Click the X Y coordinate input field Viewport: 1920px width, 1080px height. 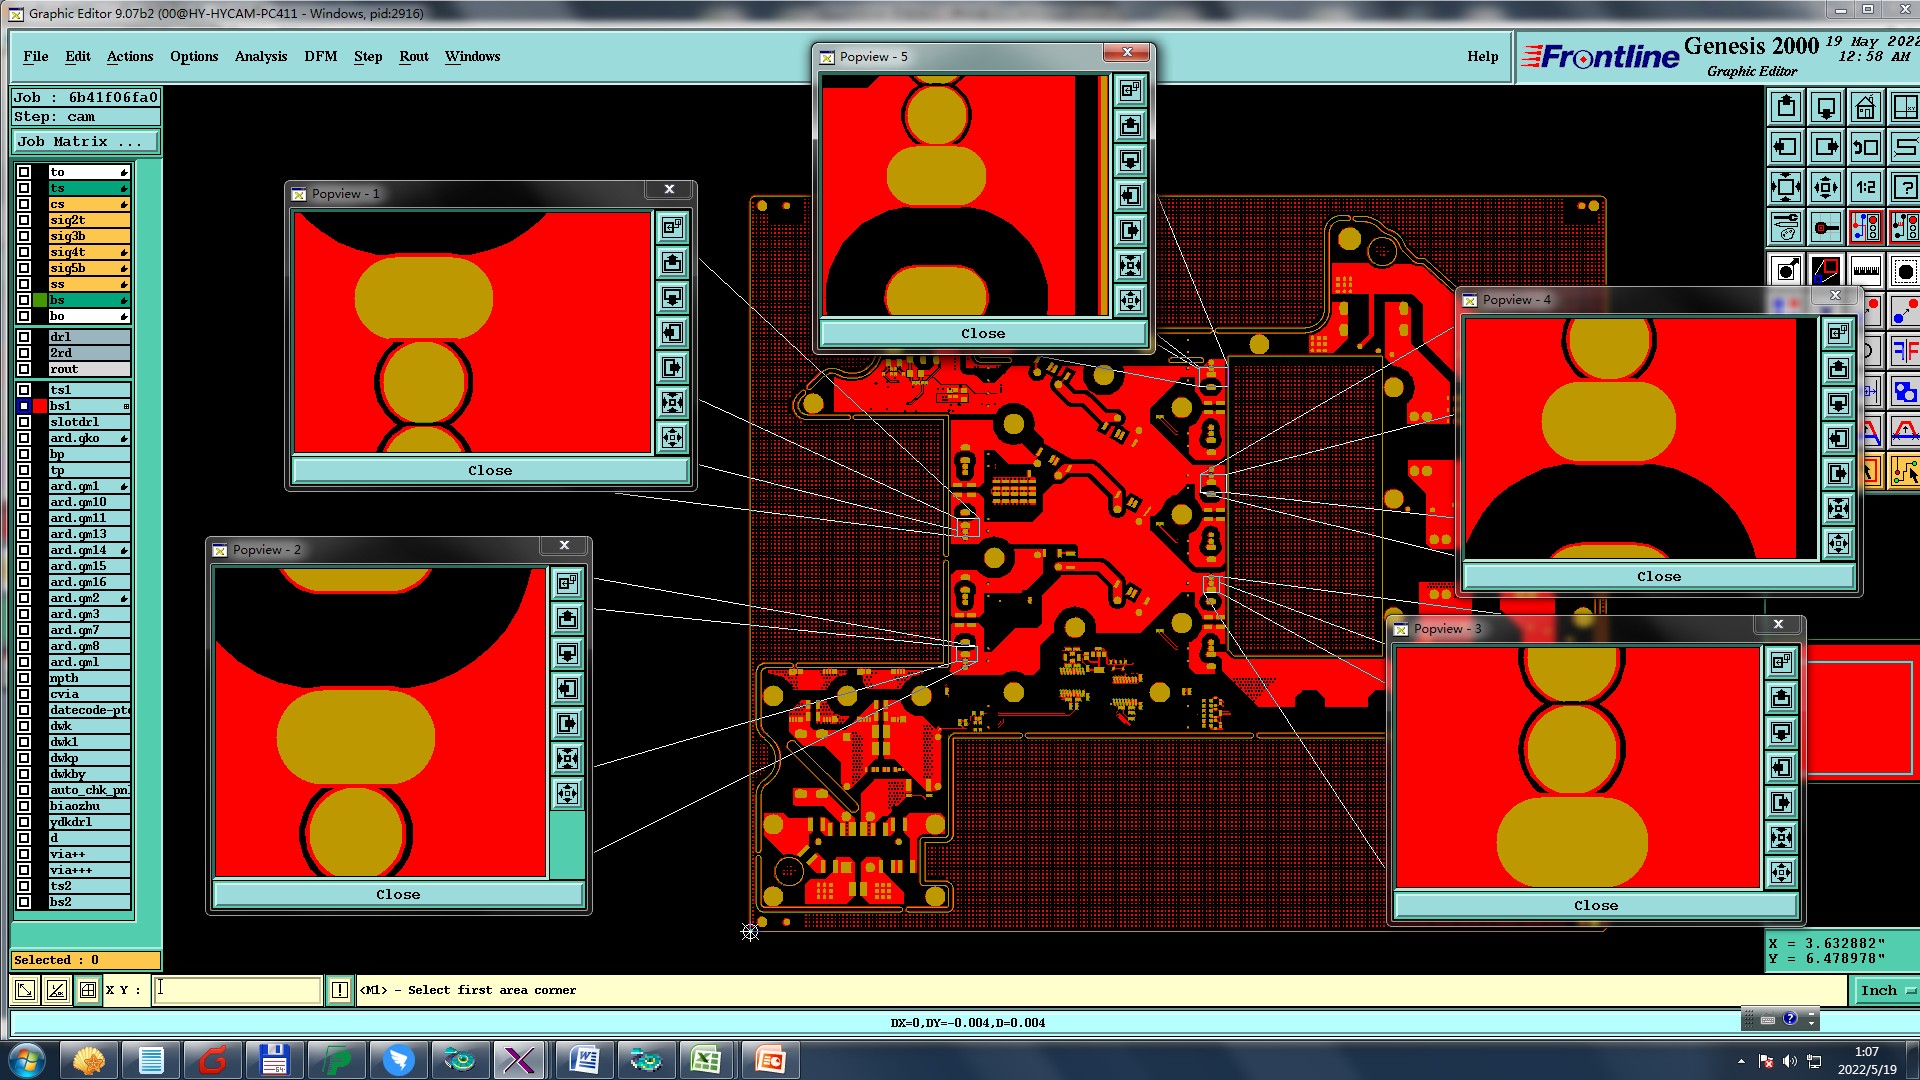point(238,990)
